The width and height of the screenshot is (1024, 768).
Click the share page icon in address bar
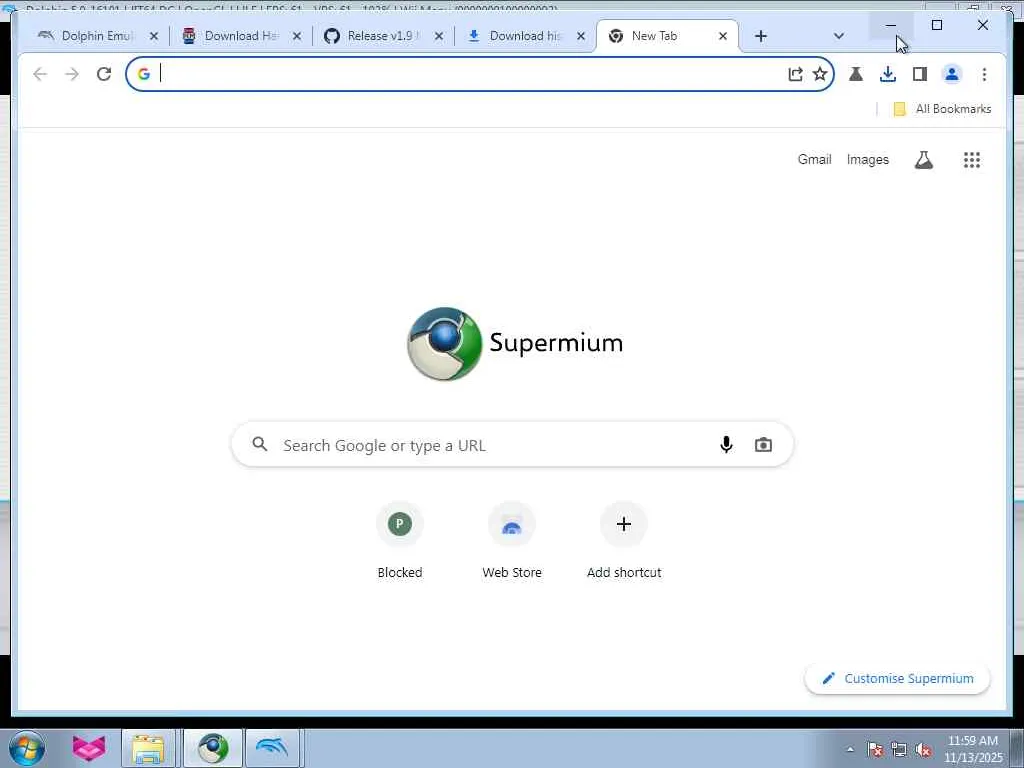795,74
